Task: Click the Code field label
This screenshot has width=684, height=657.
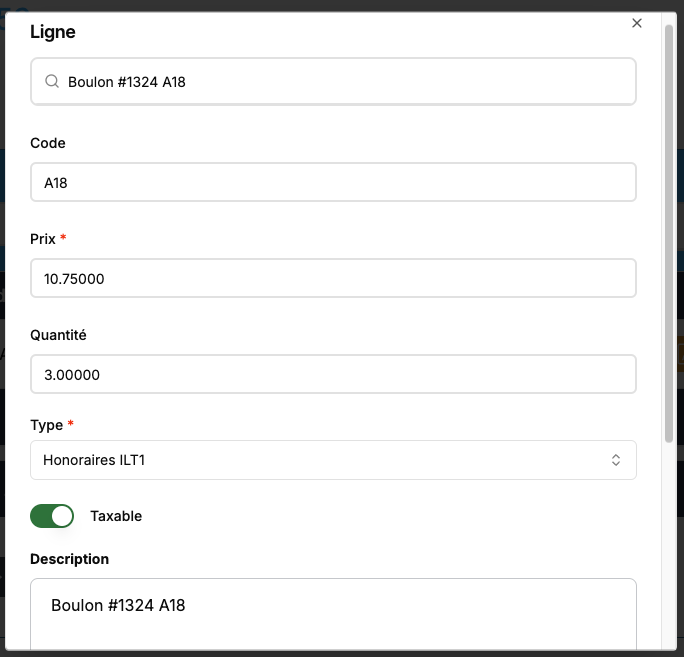Action: click(x=48, y=143)
